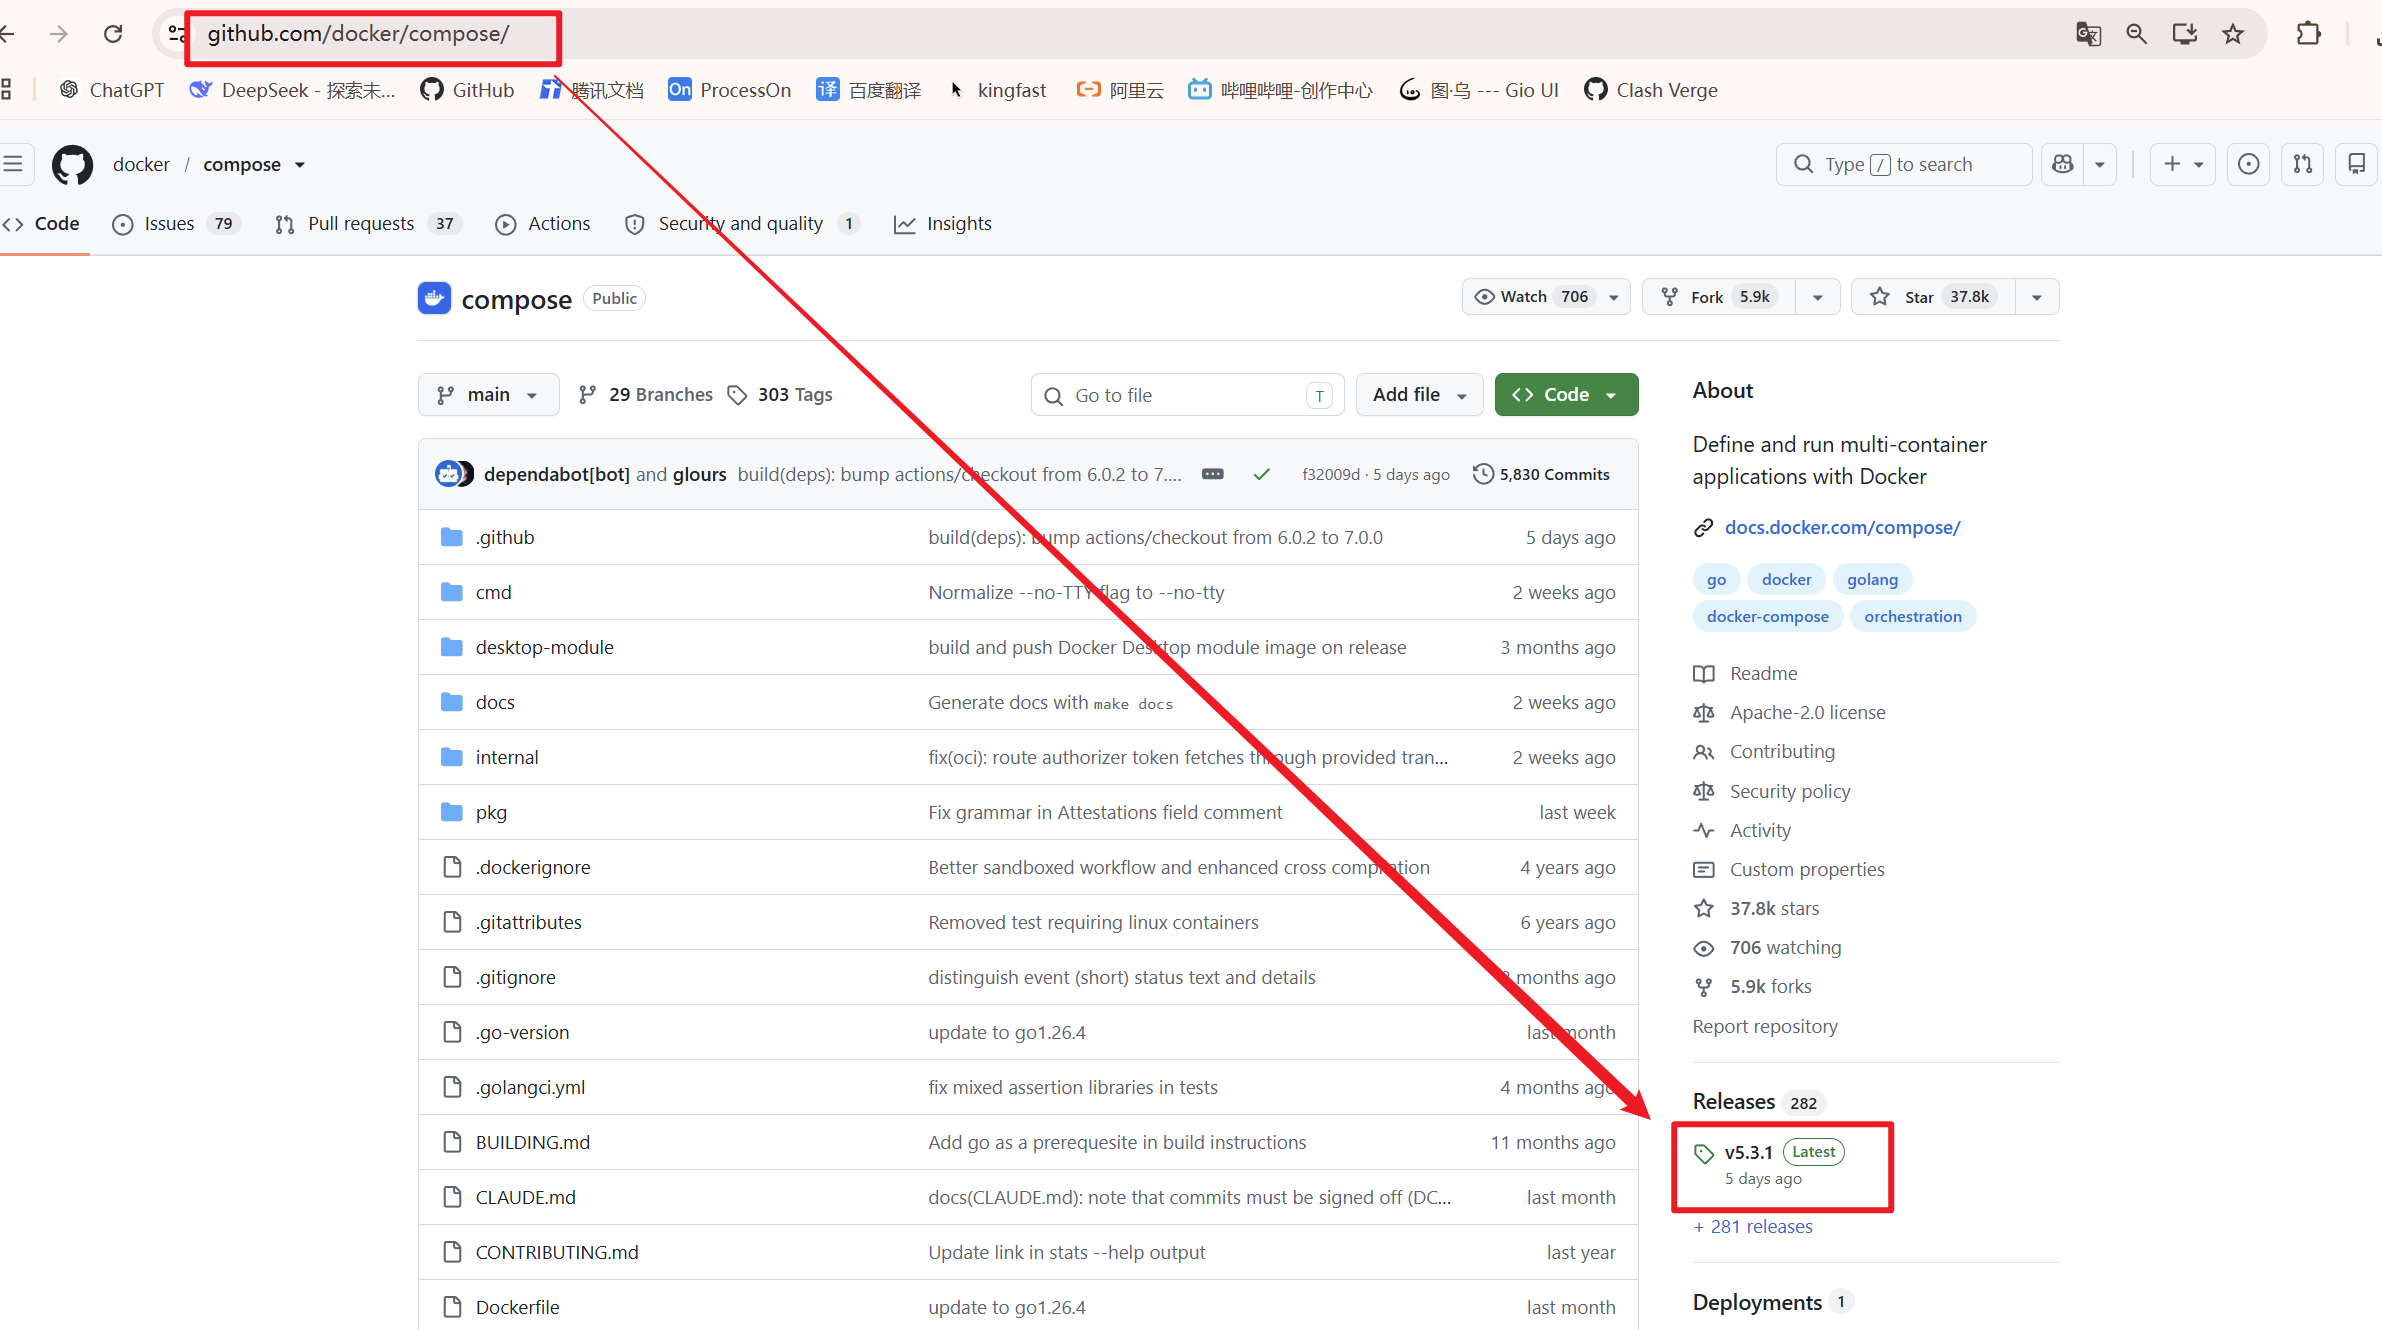This screenshot has width=2382, height=1330.
Task: Open the .github folder
Action: coord(505,537)
